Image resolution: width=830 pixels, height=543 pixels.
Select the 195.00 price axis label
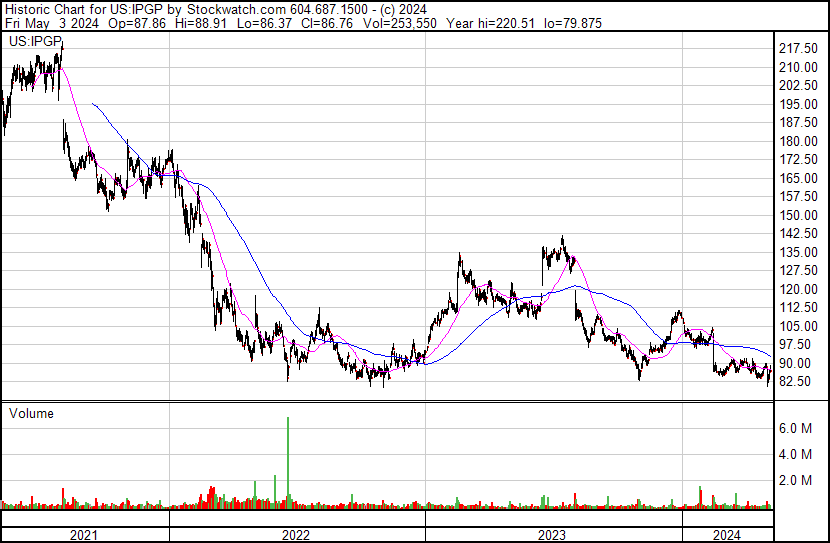click(x=798, y=104)
